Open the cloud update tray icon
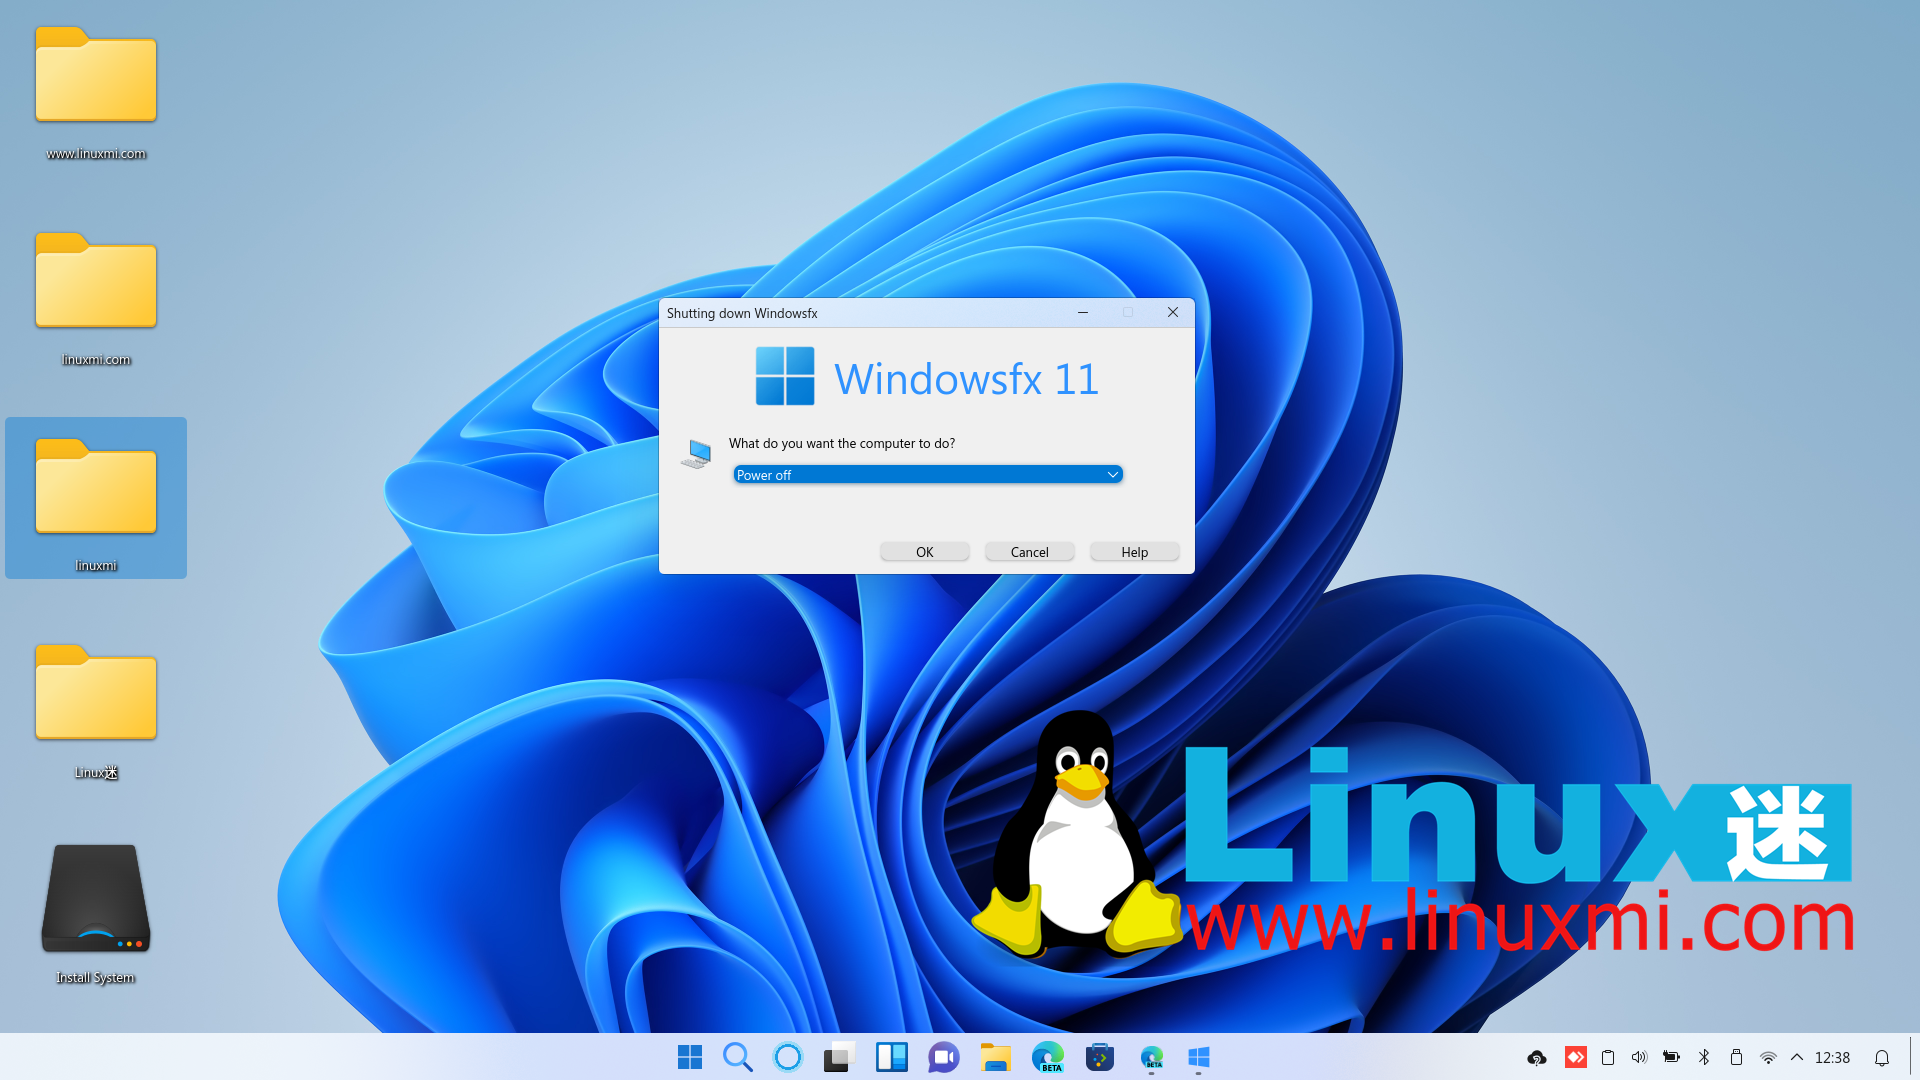Image resolution: width=1920 pixels, height=1080 pixels. 1537,1057
